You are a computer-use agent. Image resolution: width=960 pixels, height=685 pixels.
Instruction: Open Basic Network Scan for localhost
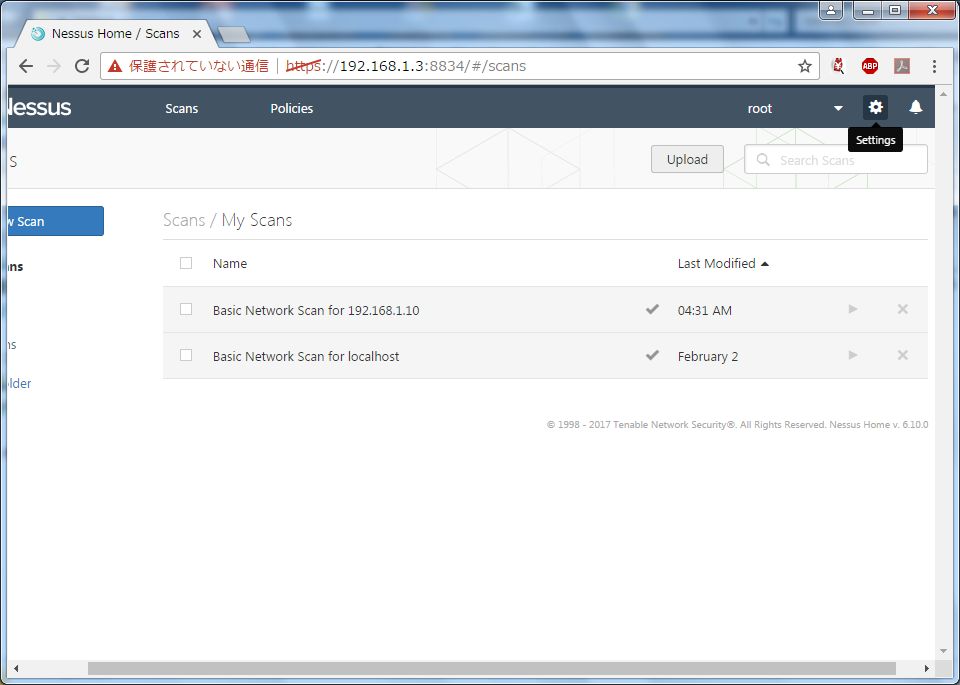pyautogui.click(x=306, y=356)
